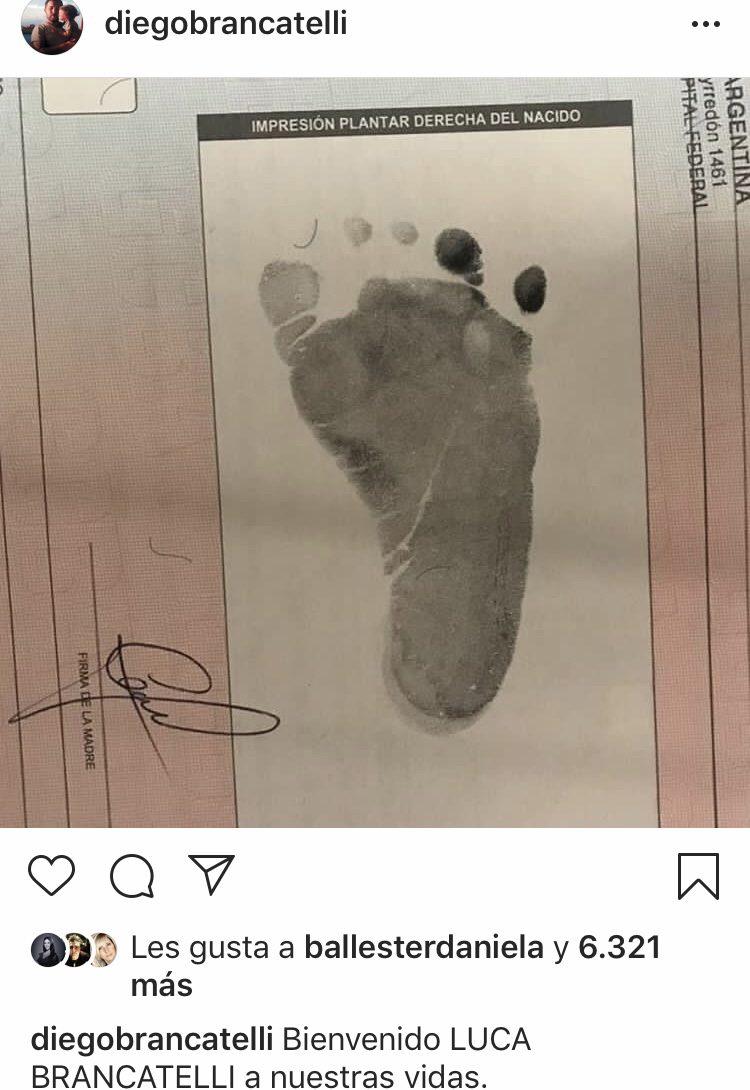
Task: Tap the first liker avatar
Action: (48, 950)
